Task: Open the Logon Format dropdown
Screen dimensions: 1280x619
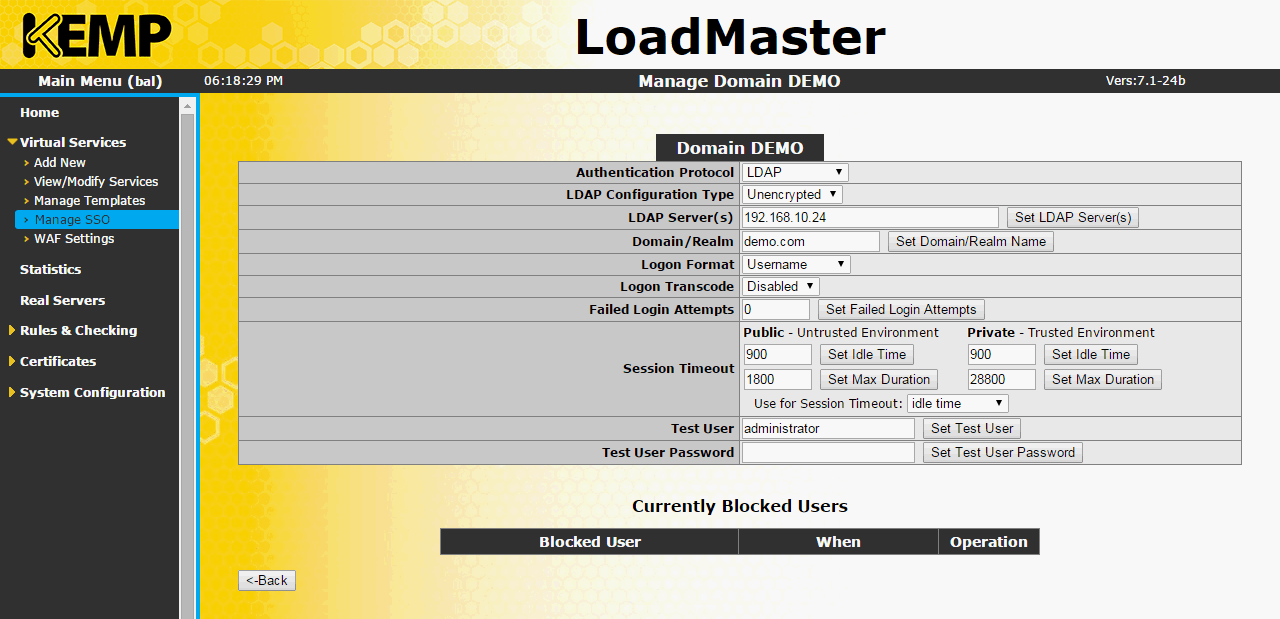Action: 796,264
